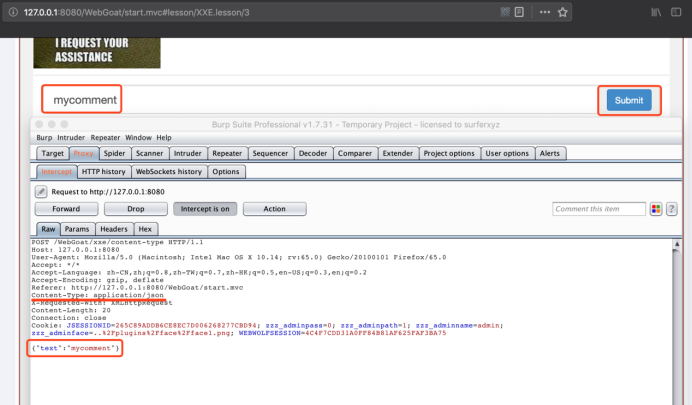The height and width of the screenshot is (405, 692).
Task: Click the Connection: close header line
Action: coord(68,318)
